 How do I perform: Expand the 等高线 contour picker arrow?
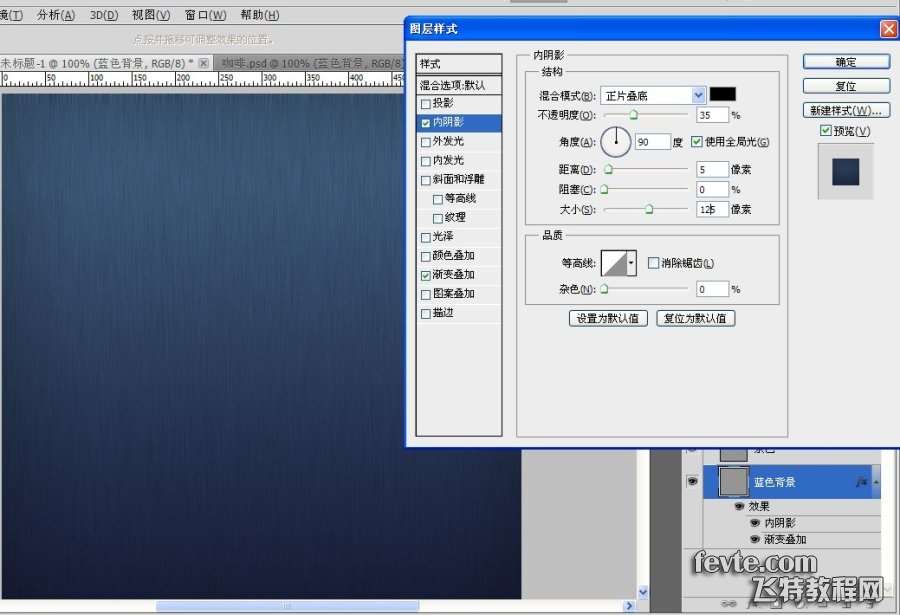[x=631, y=263]
